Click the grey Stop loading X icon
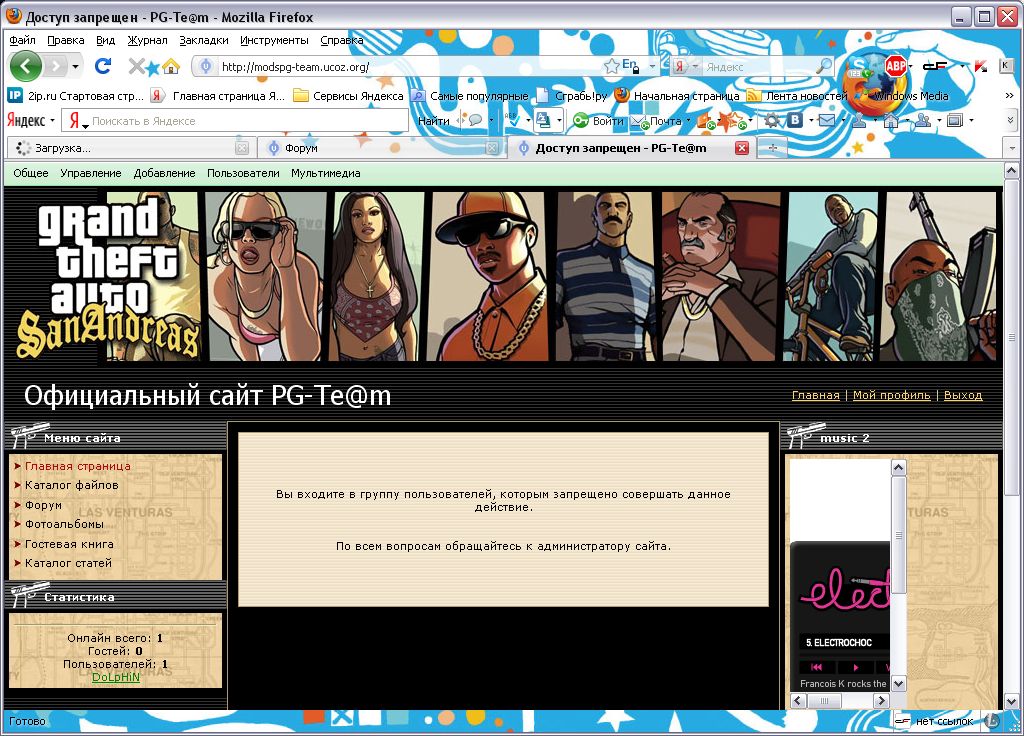 [136, 66]
